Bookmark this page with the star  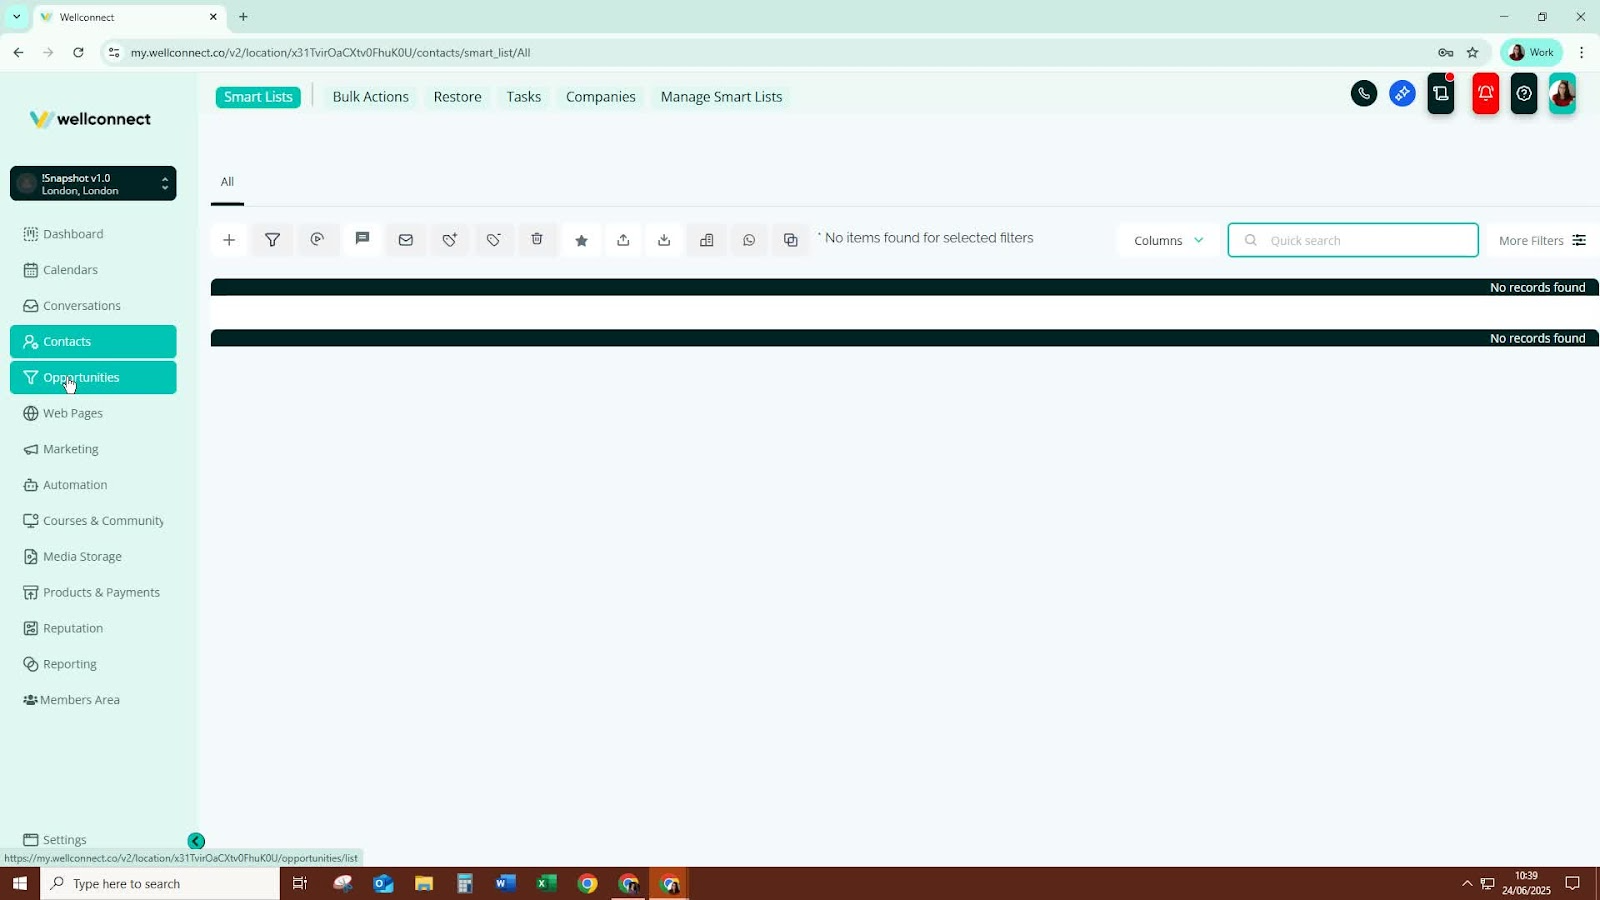(x=1472, y=53)
